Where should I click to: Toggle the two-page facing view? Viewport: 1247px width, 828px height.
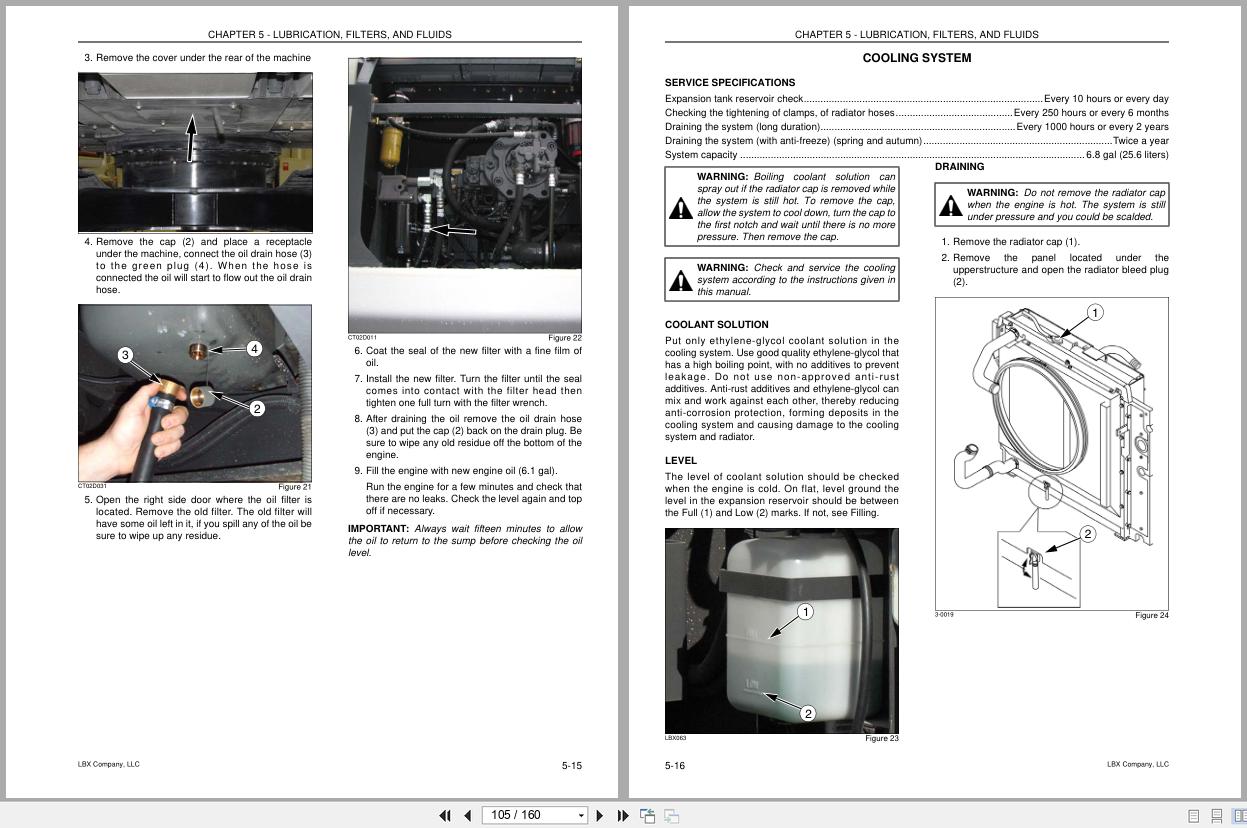[1239, 815]
